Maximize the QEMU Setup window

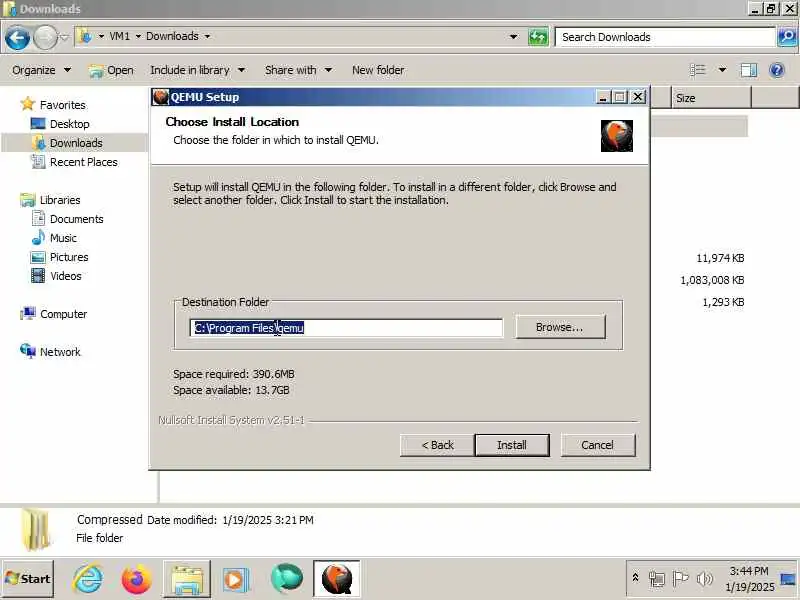click(x=620, y=97)
